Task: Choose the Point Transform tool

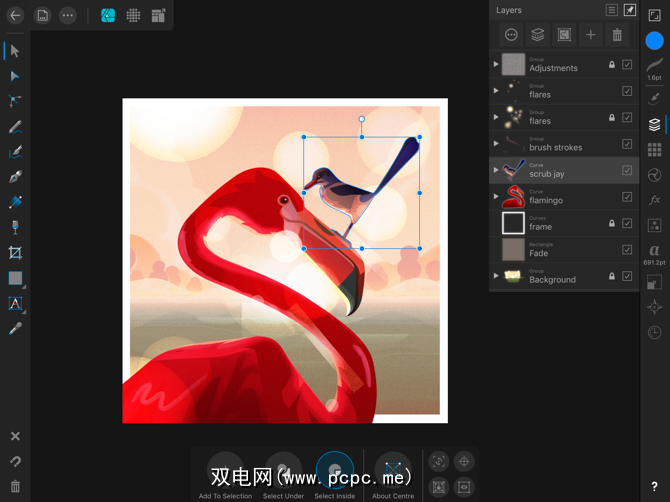Action: (x=15, y=101)
